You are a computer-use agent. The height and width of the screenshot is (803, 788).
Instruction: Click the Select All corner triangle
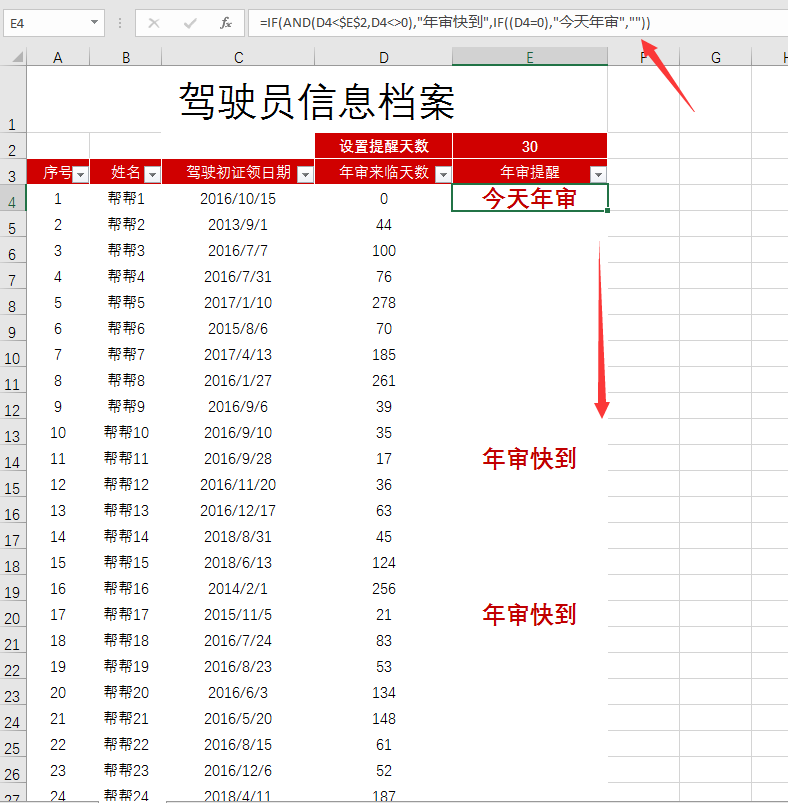point(17,56)
